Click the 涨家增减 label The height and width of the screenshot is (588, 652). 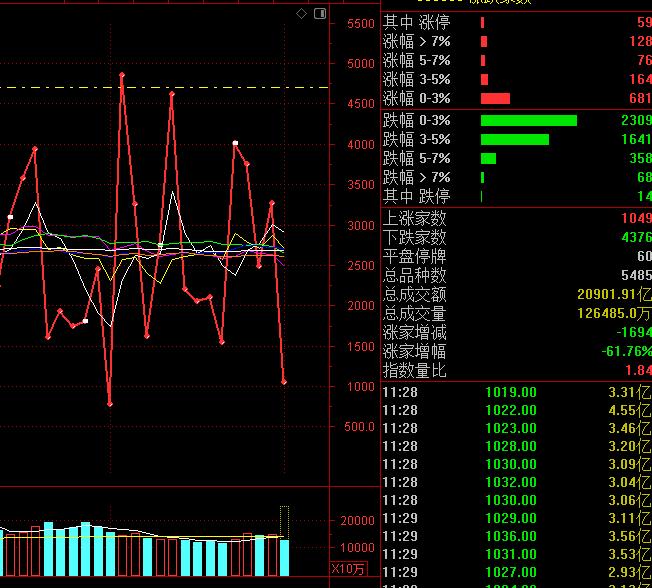(x=414, y=332)
